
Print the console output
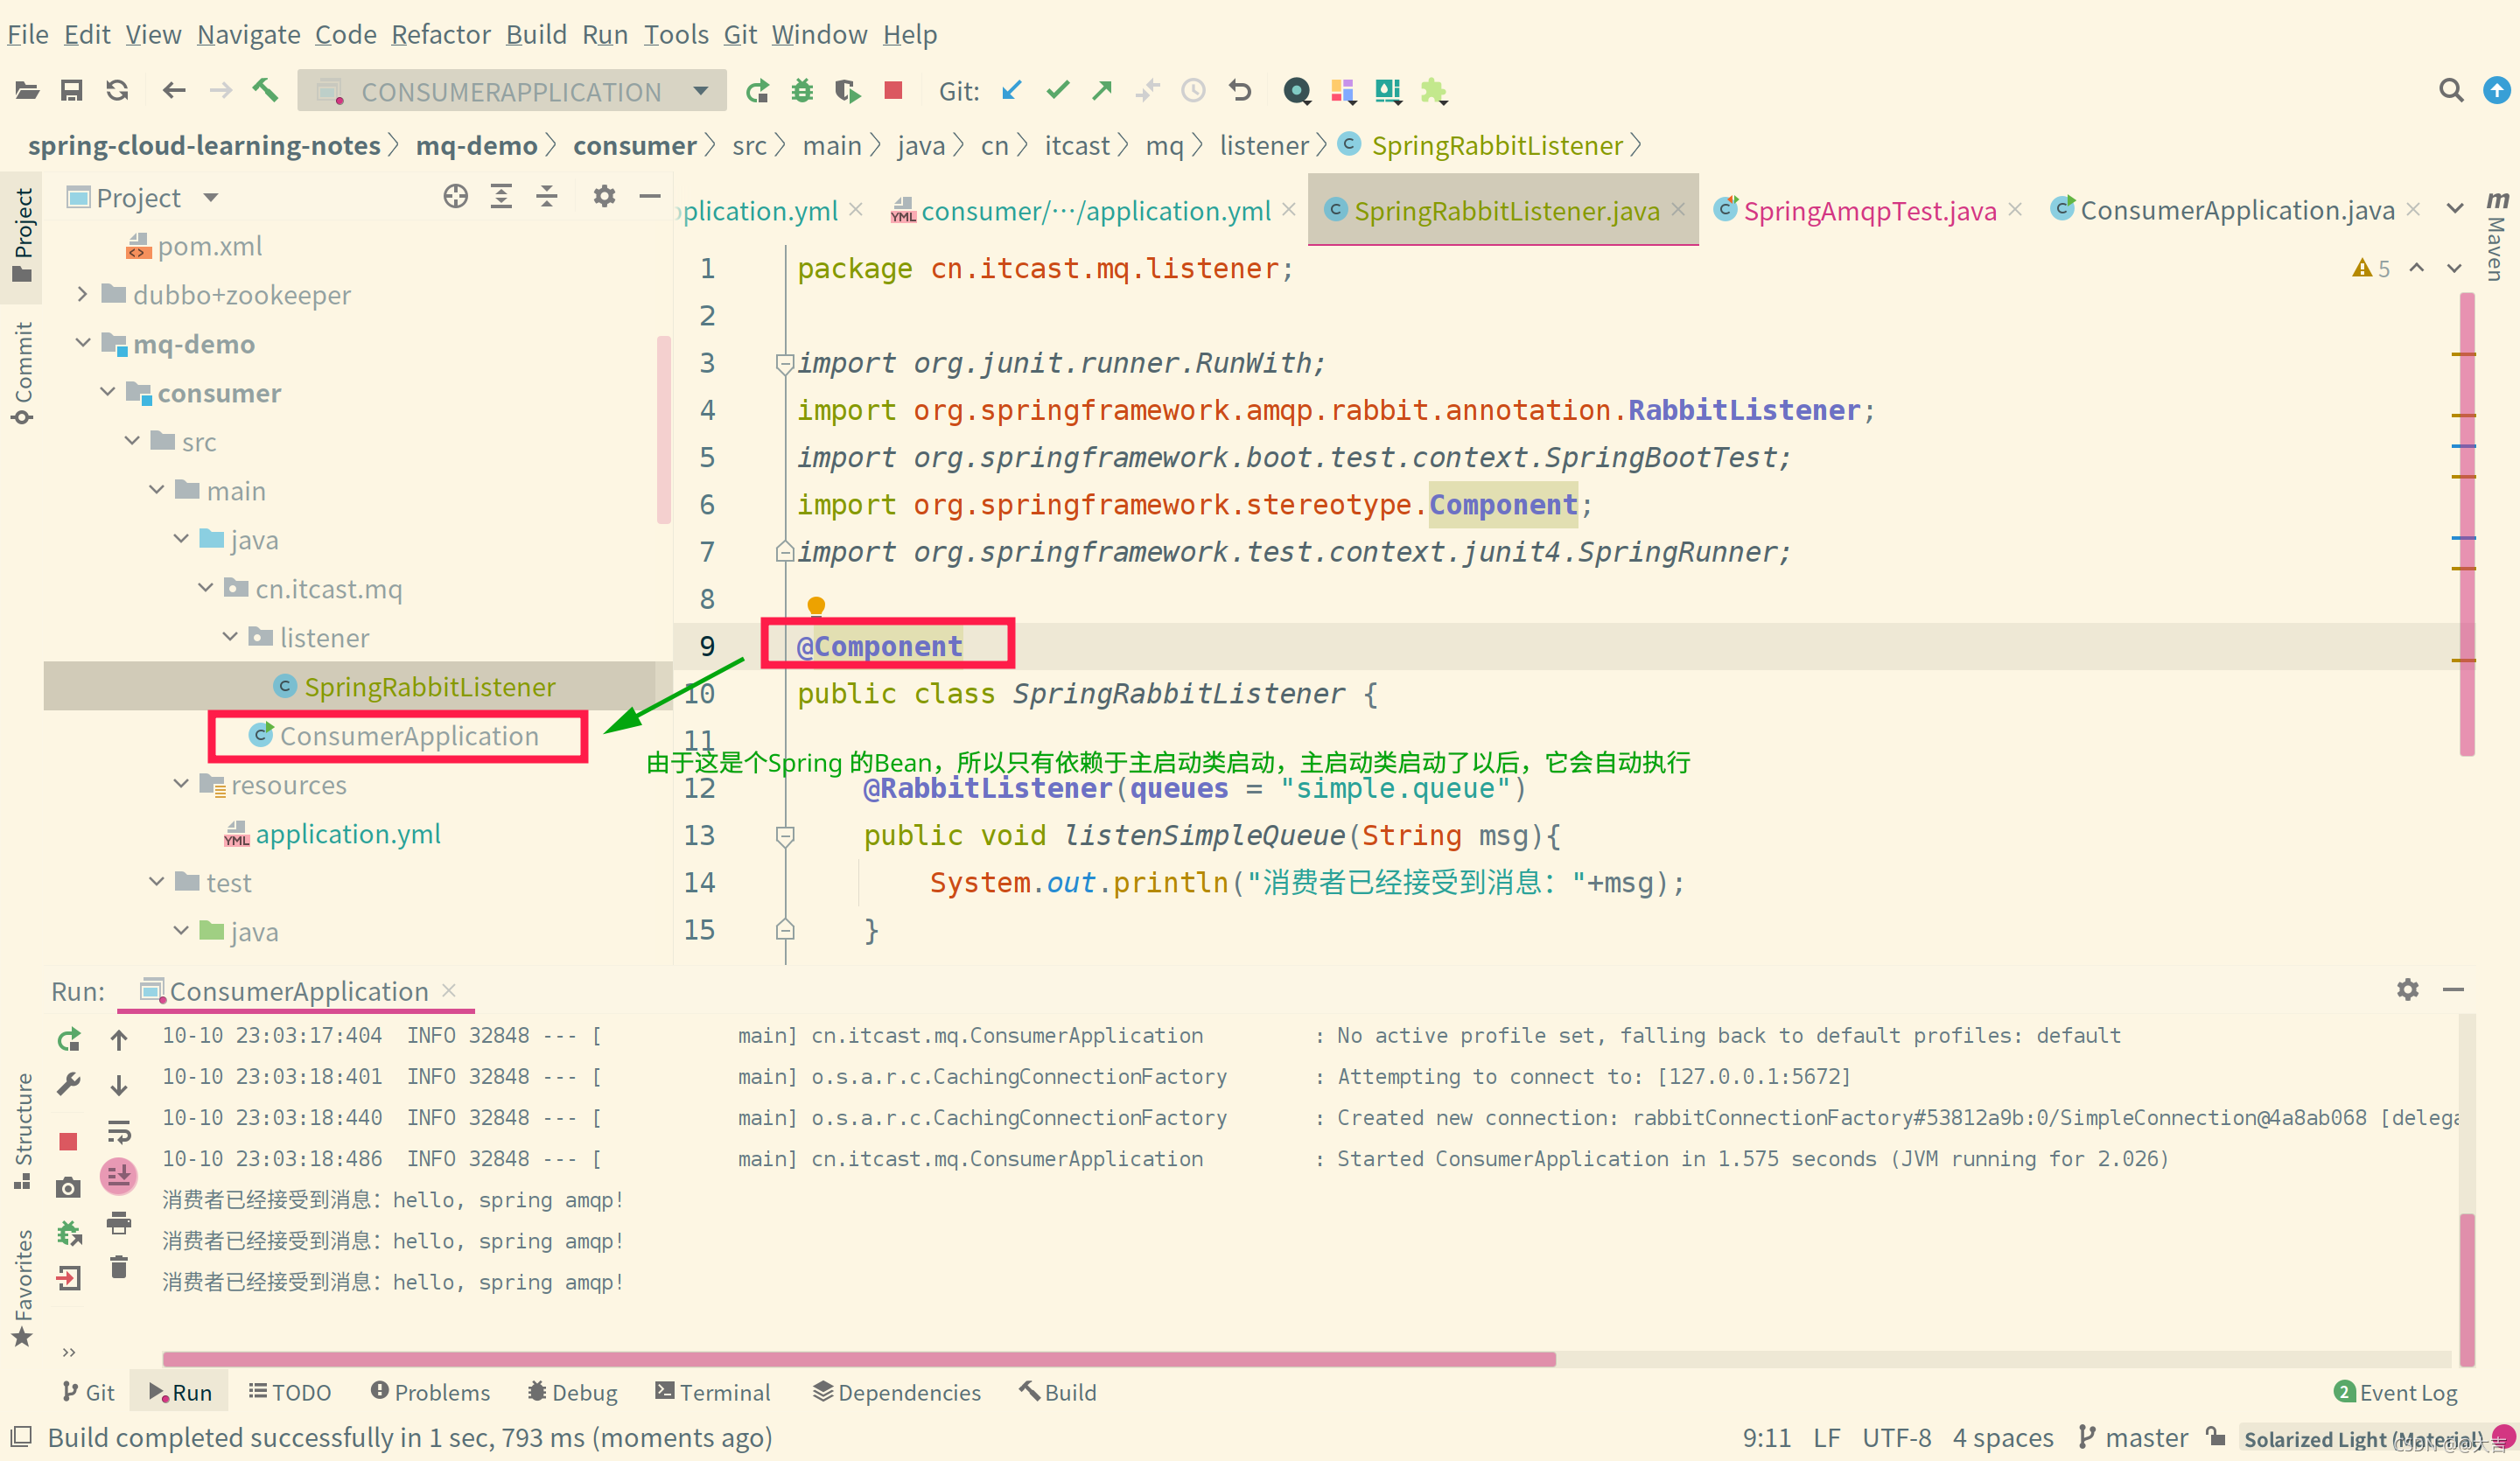[119, 1222]
